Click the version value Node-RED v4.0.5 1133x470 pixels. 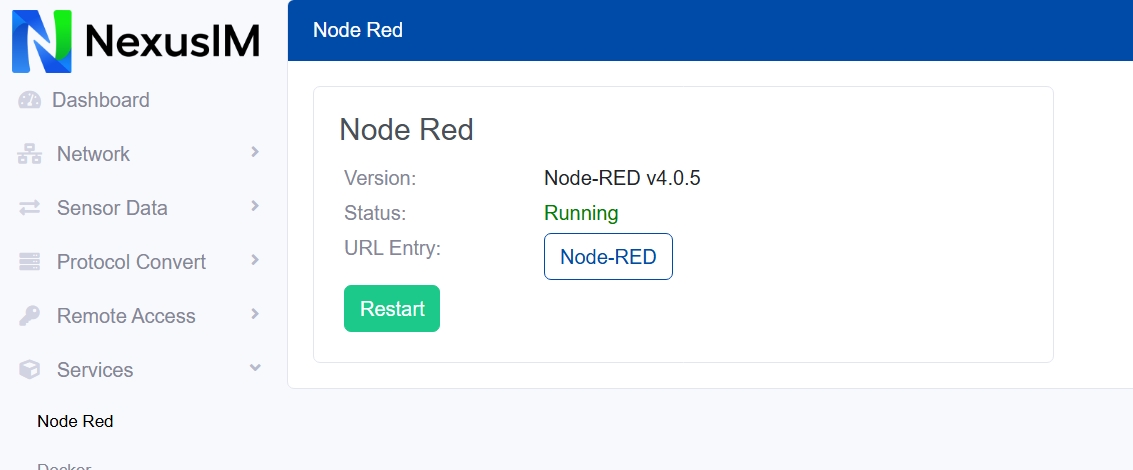622,178
